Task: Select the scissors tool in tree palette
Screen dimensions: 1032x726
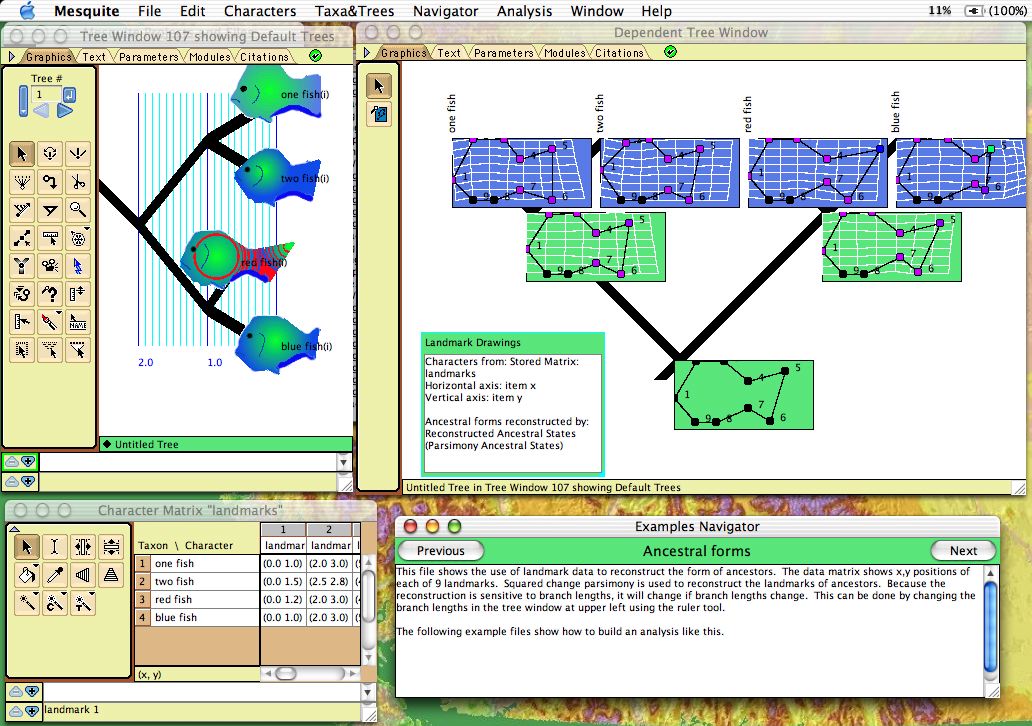Action: click(78, 182)
